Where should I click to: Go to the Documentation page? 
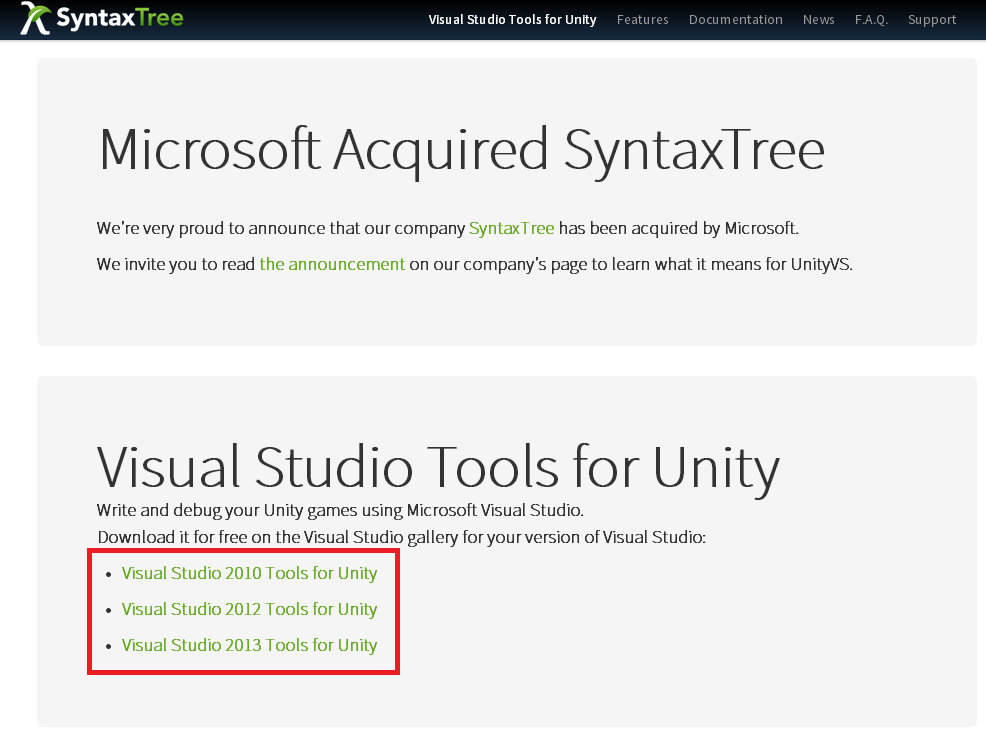pyautogui.click(x=736, y=20)
